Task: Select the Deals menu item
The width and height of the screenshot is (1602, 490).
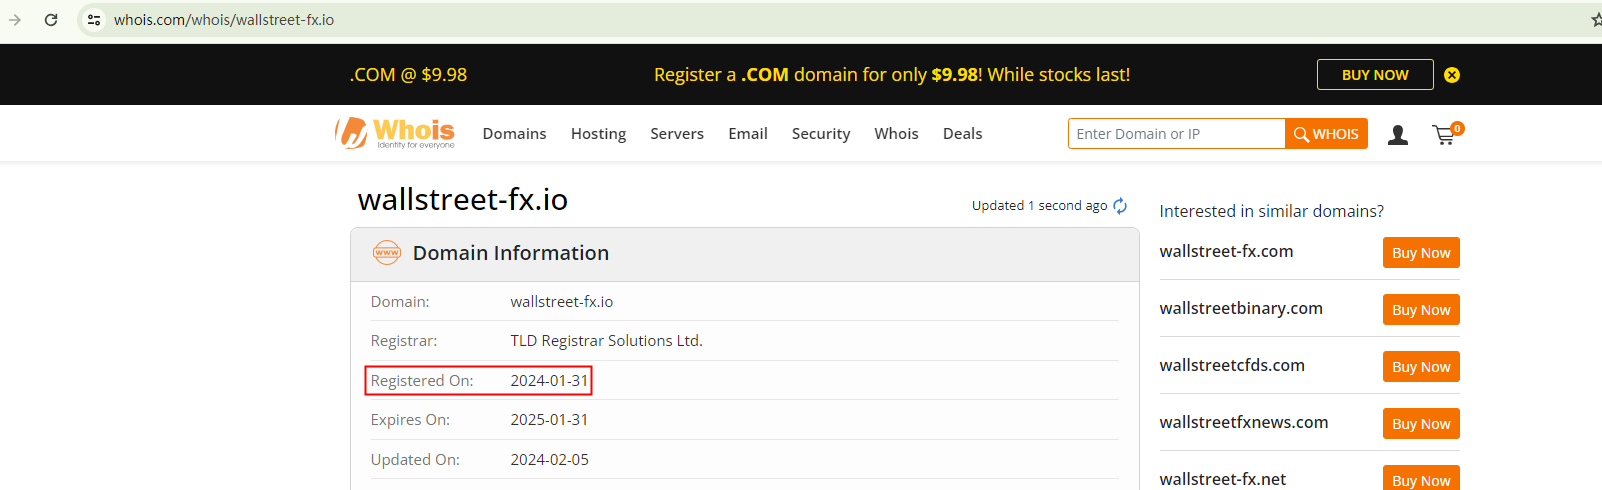Action: (962, 134)
